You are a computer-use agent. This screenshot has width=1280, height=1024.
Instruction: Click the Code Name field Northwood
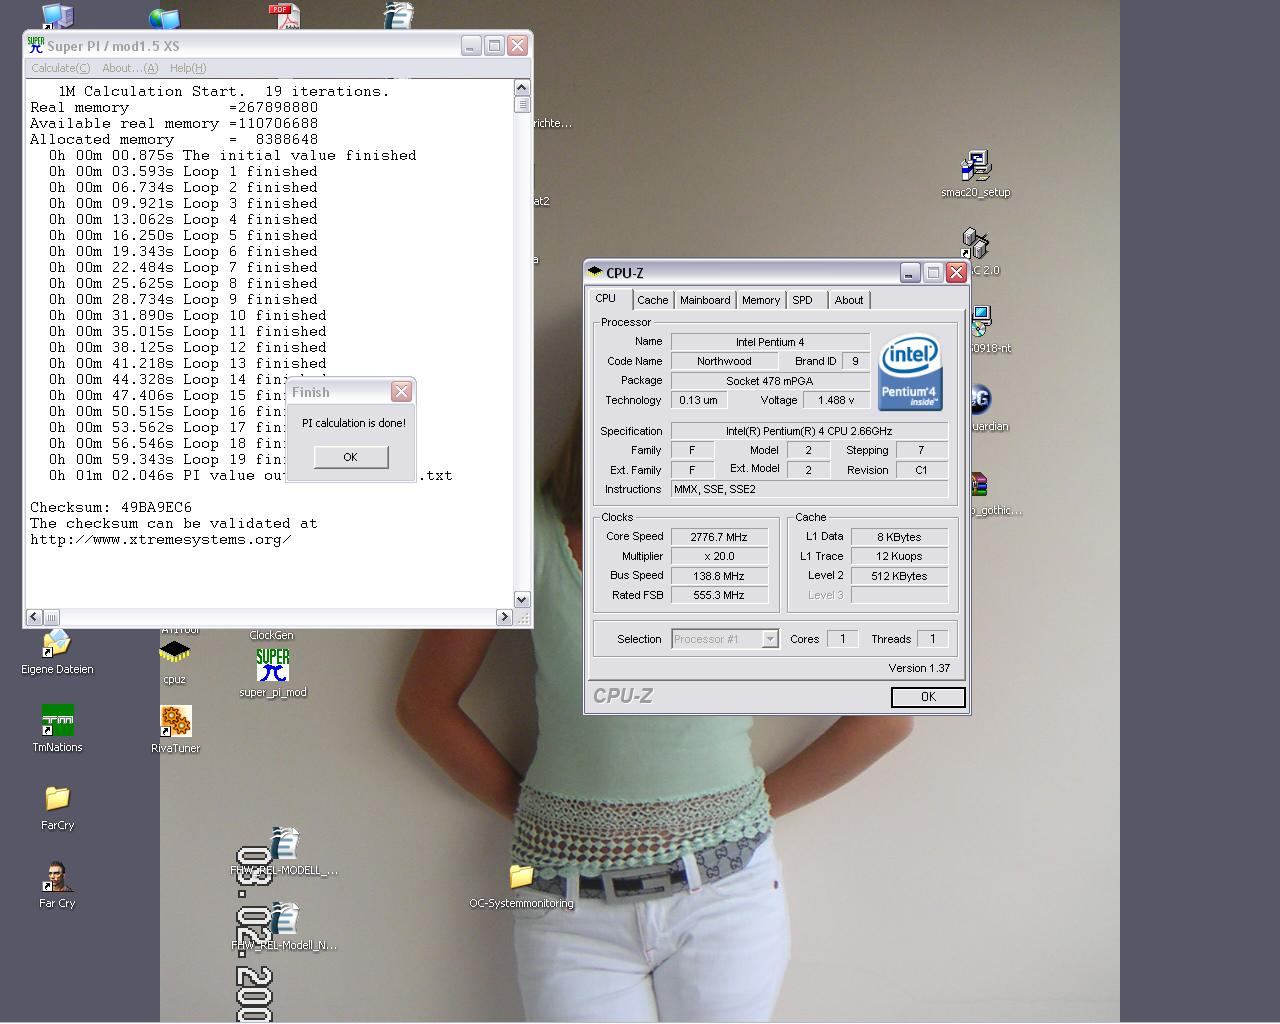[x=724, y=361]
